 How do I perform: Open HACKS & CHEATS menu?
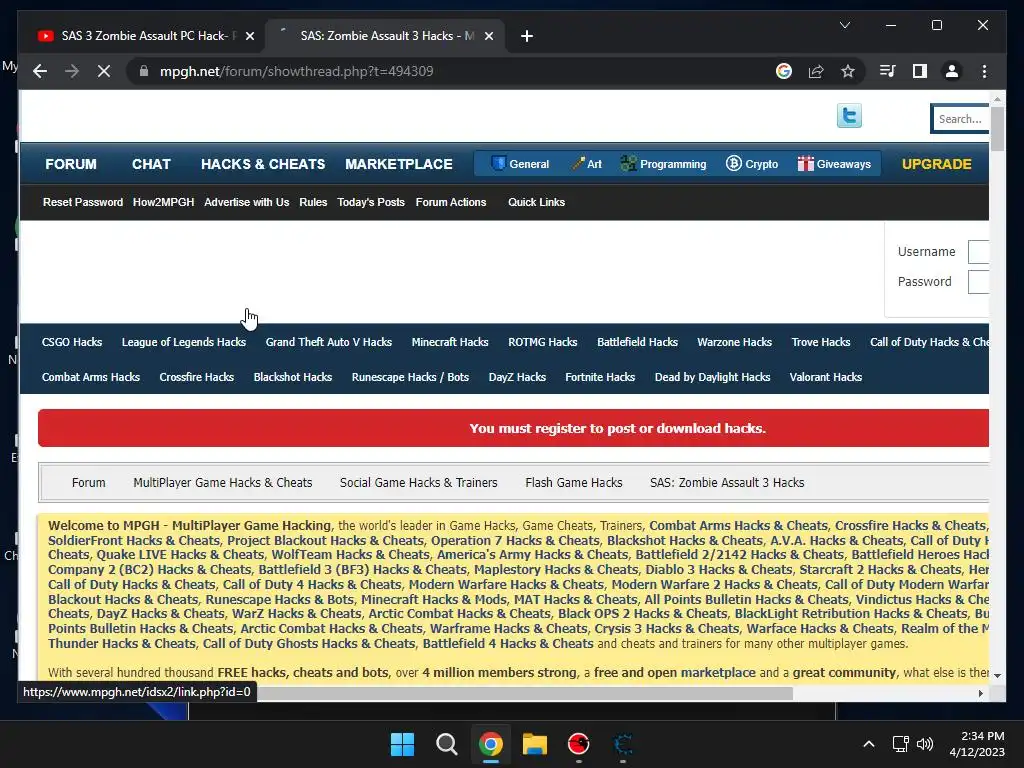[x=263, y=164]
